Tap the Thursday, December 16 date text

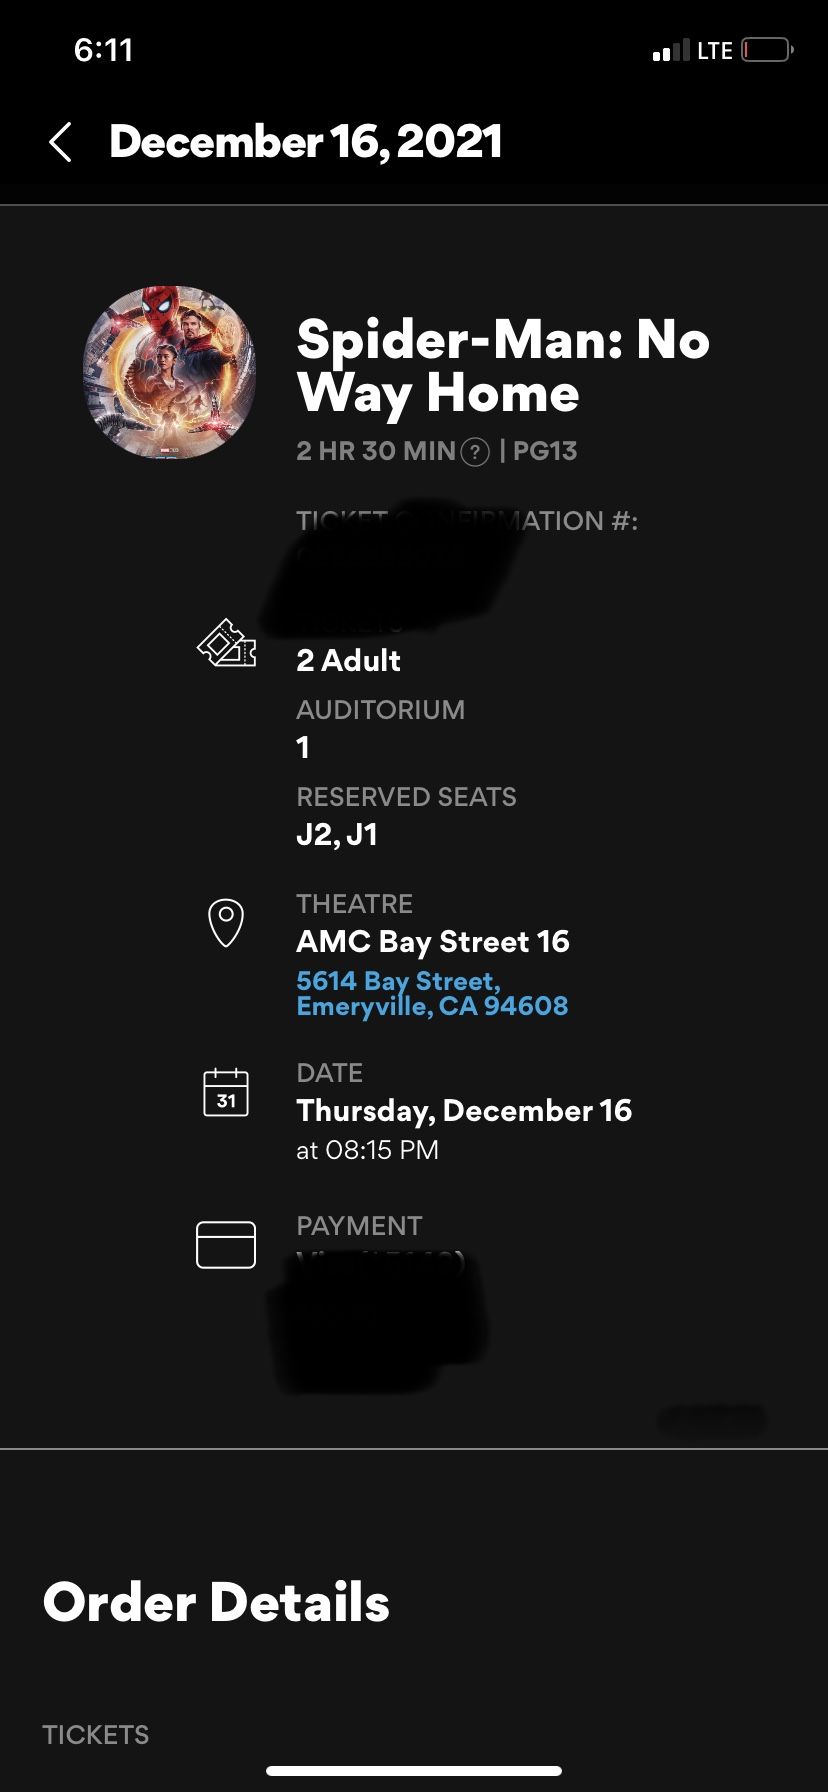pyautogui.click(x=464, y=1110)
